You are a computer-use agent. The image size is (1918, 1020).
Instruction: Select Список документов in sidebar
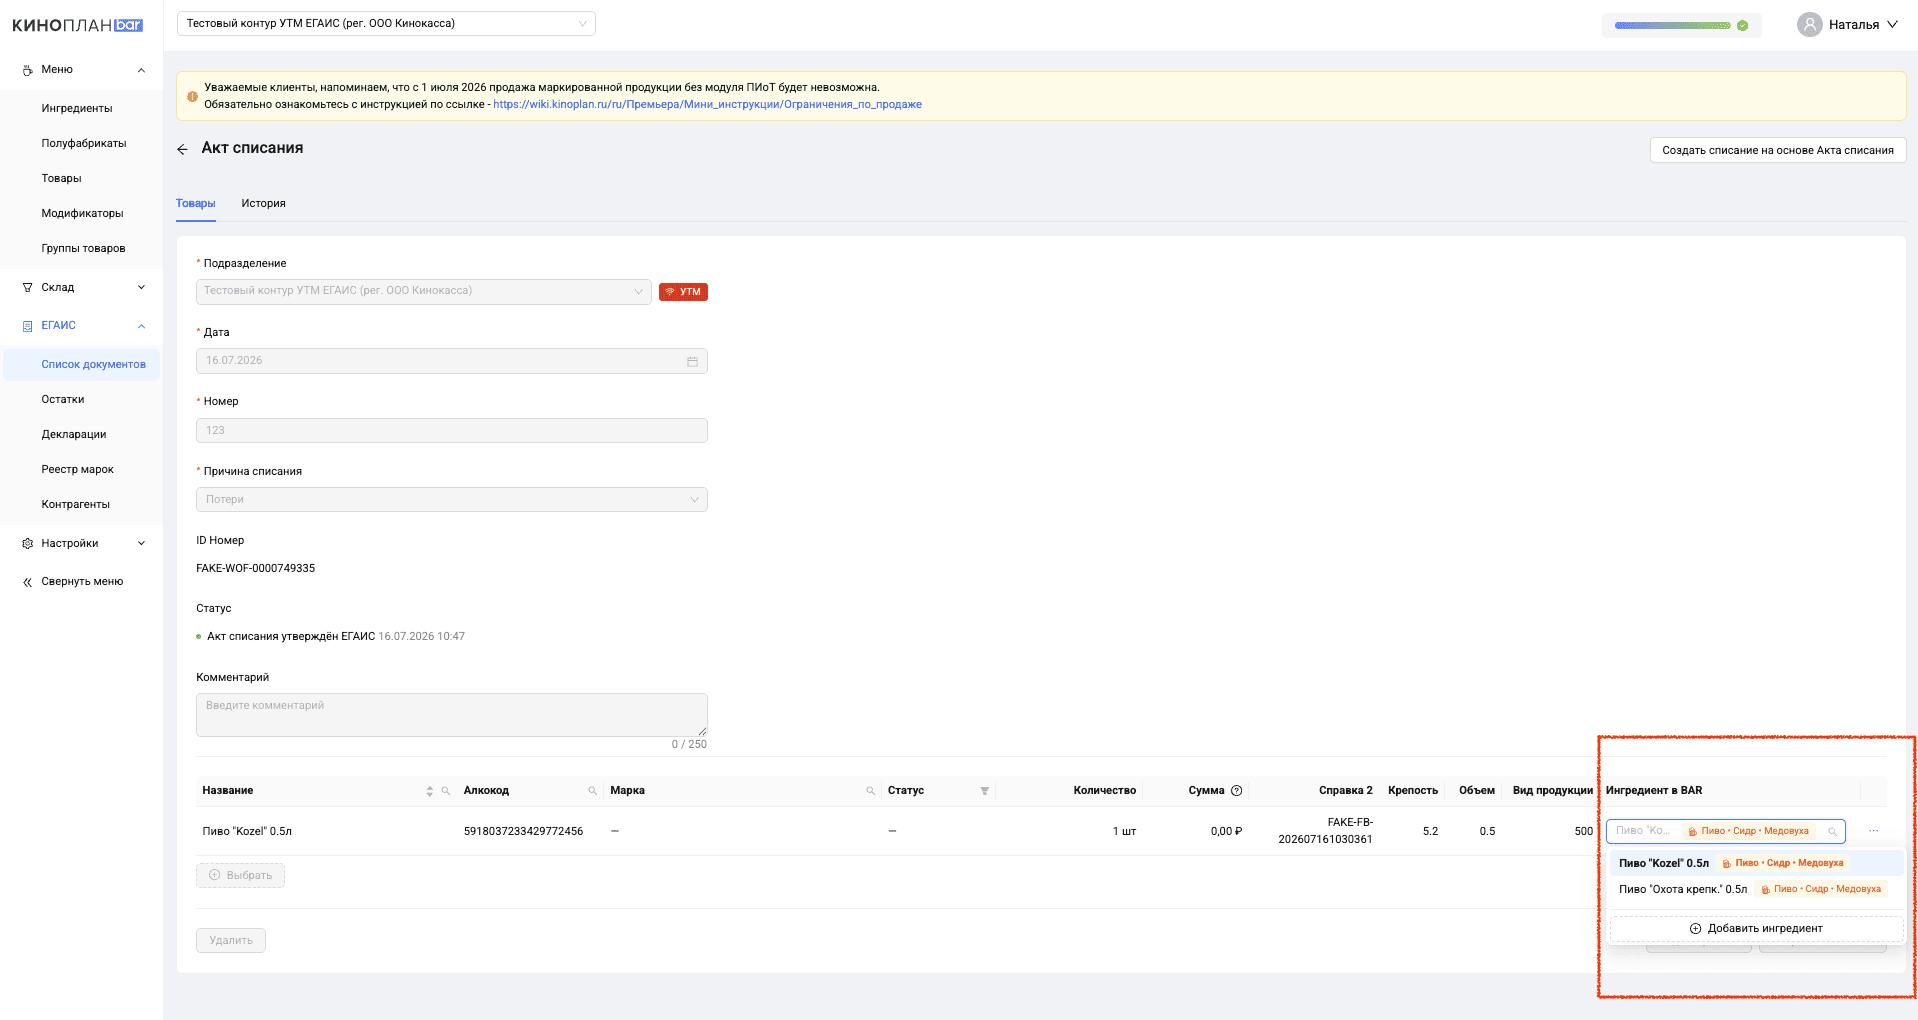pos(82,364)
